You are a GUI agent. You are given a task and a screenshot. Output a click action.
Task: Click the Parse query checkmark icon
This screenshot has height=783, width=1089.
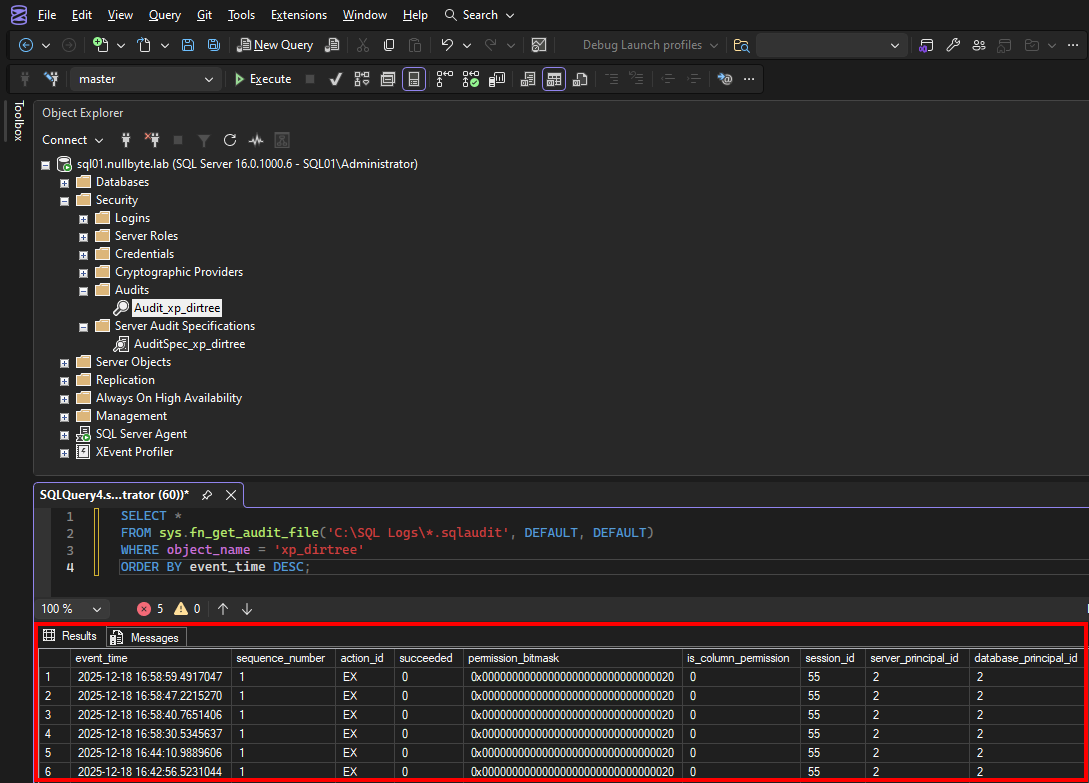[336, 79]
